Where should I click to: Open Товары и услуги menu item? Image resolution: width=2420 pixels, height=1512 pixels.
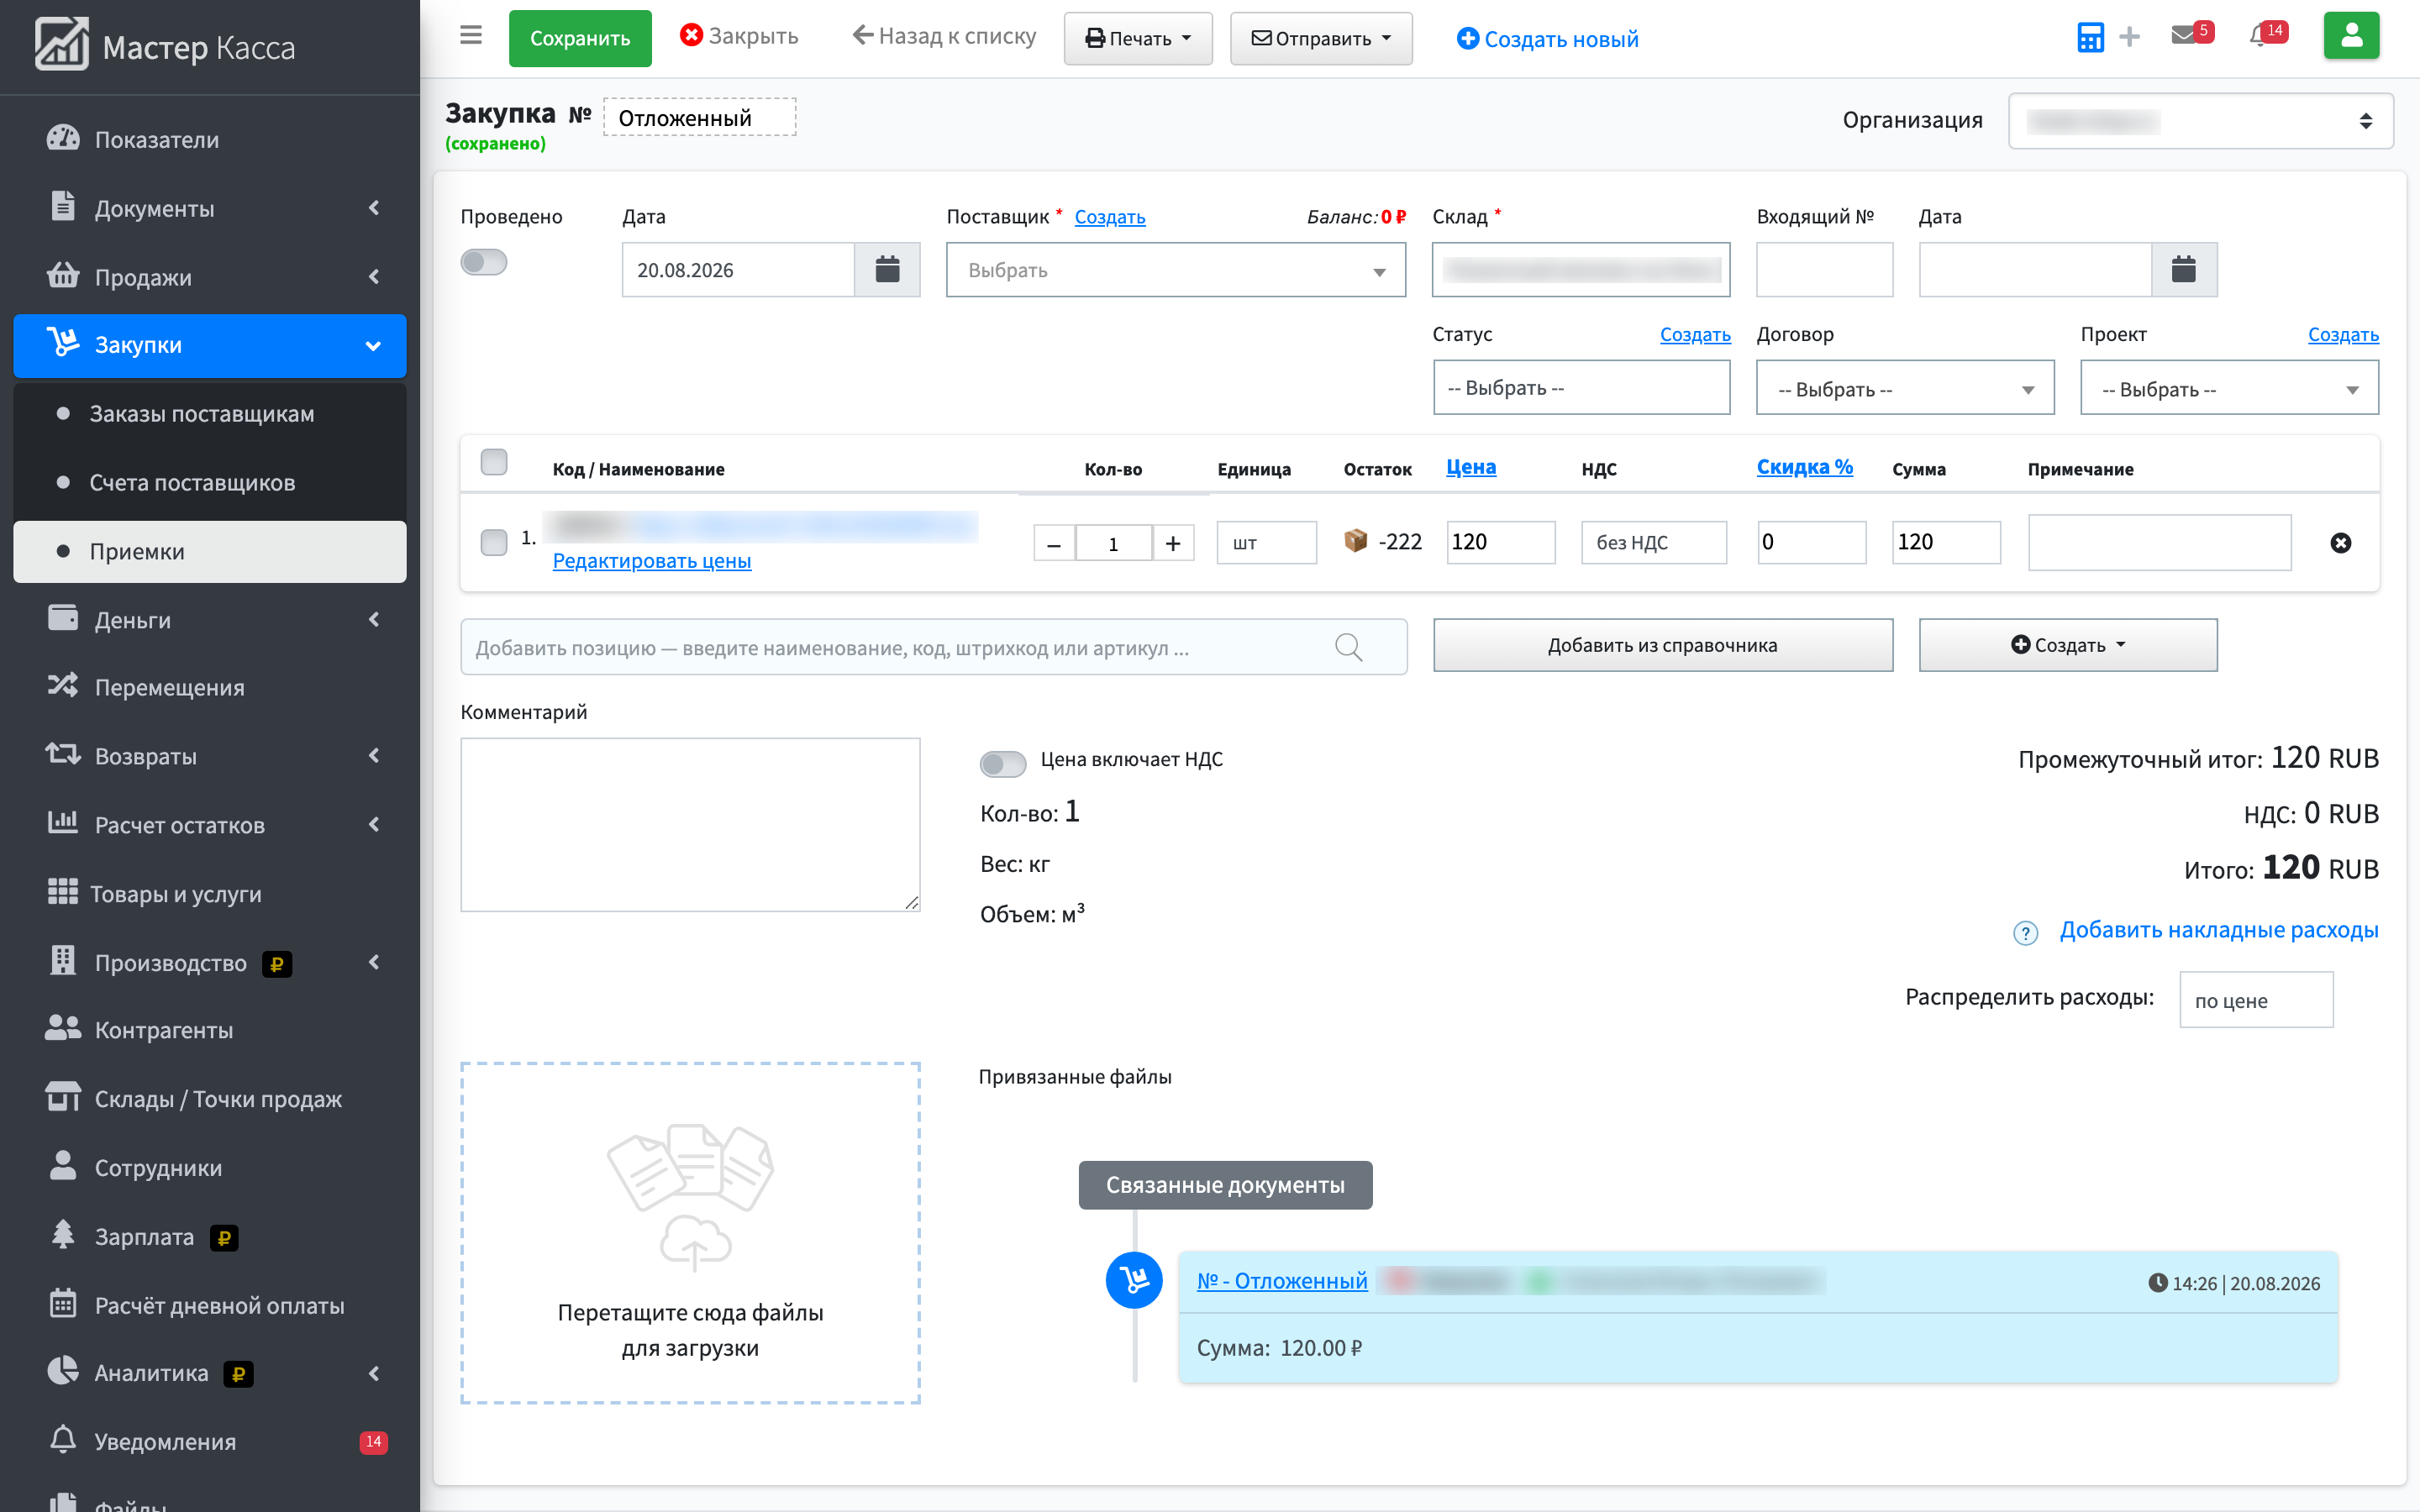(x=210, y=893)
